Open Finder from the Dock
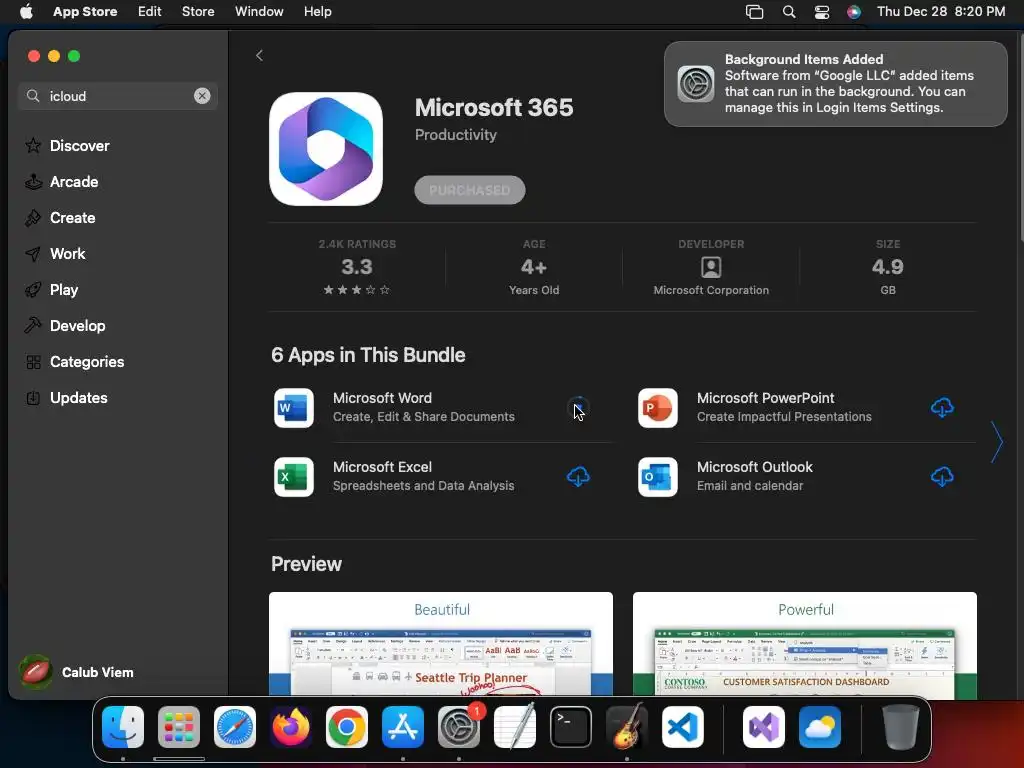 tap(123, 727)
